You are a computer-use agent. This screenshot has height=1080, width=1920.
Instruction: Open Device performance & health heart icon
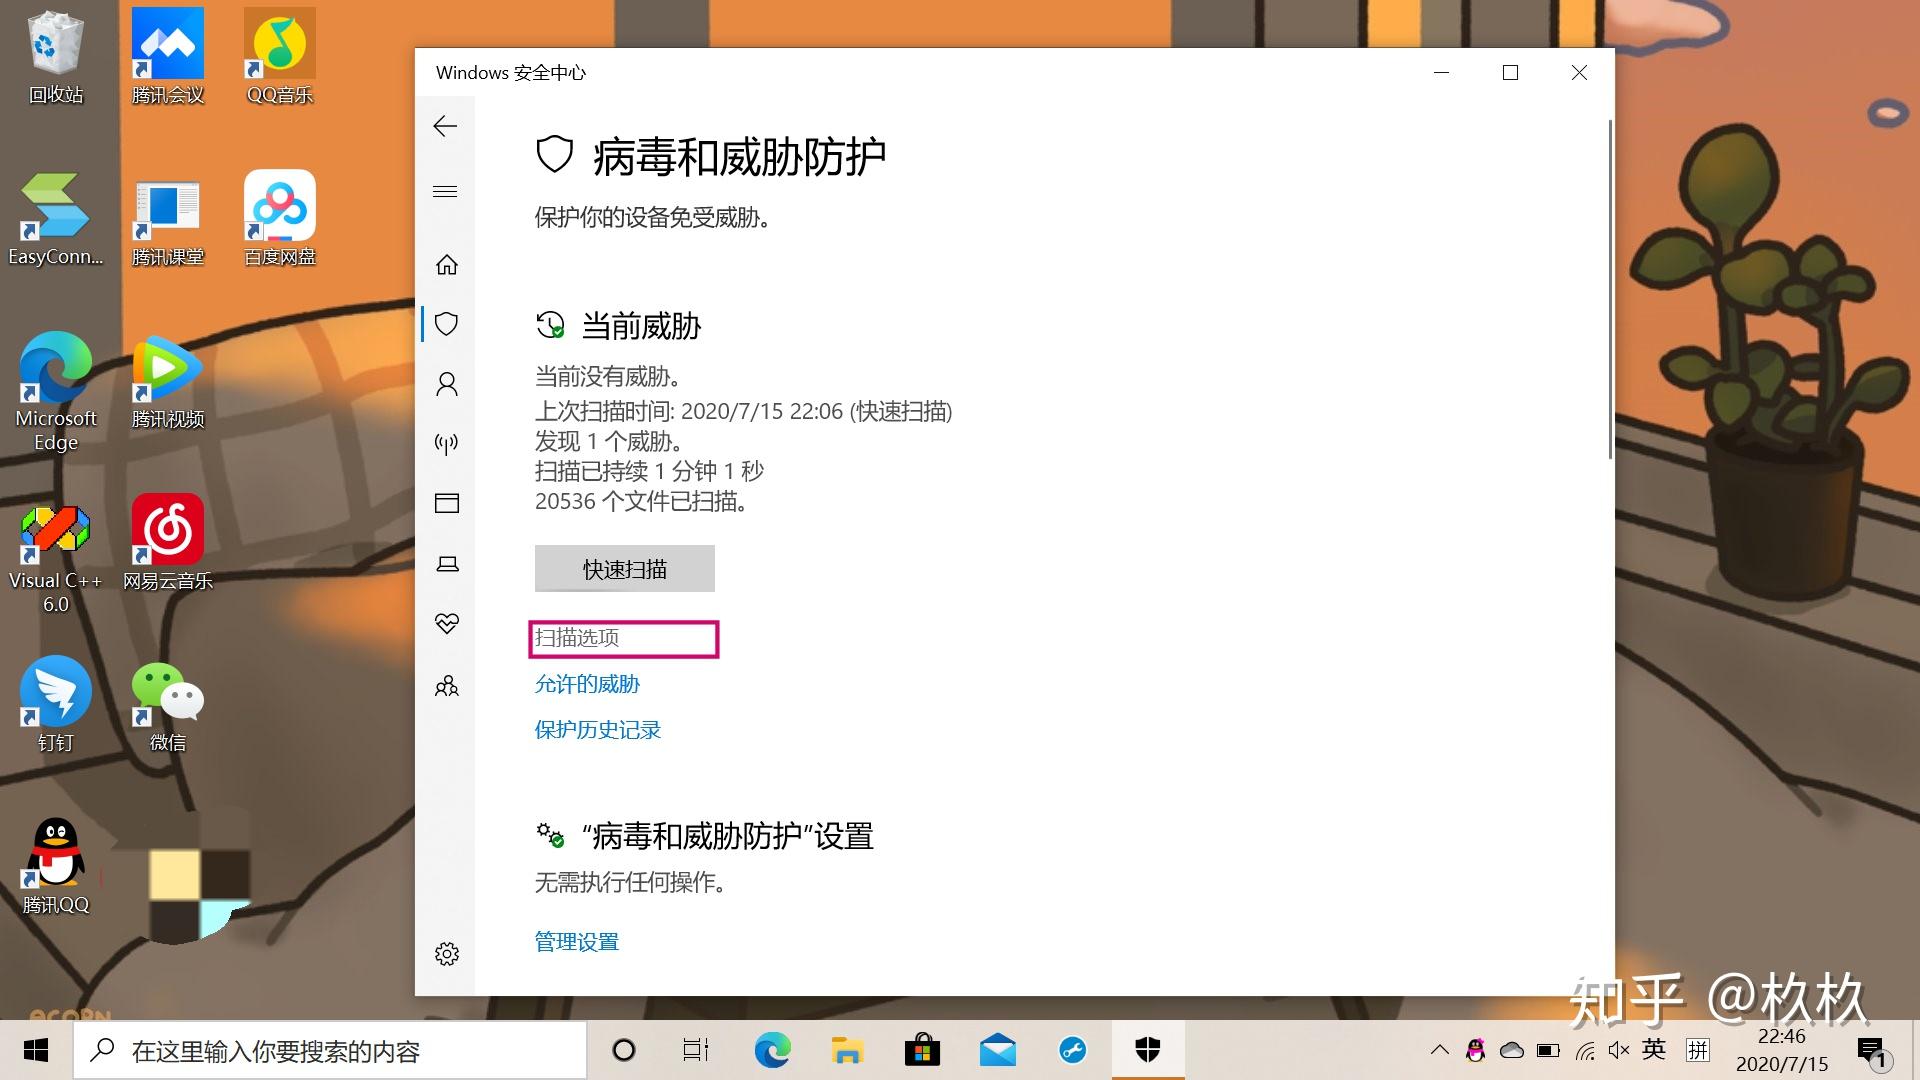click(x=446, y=624)
